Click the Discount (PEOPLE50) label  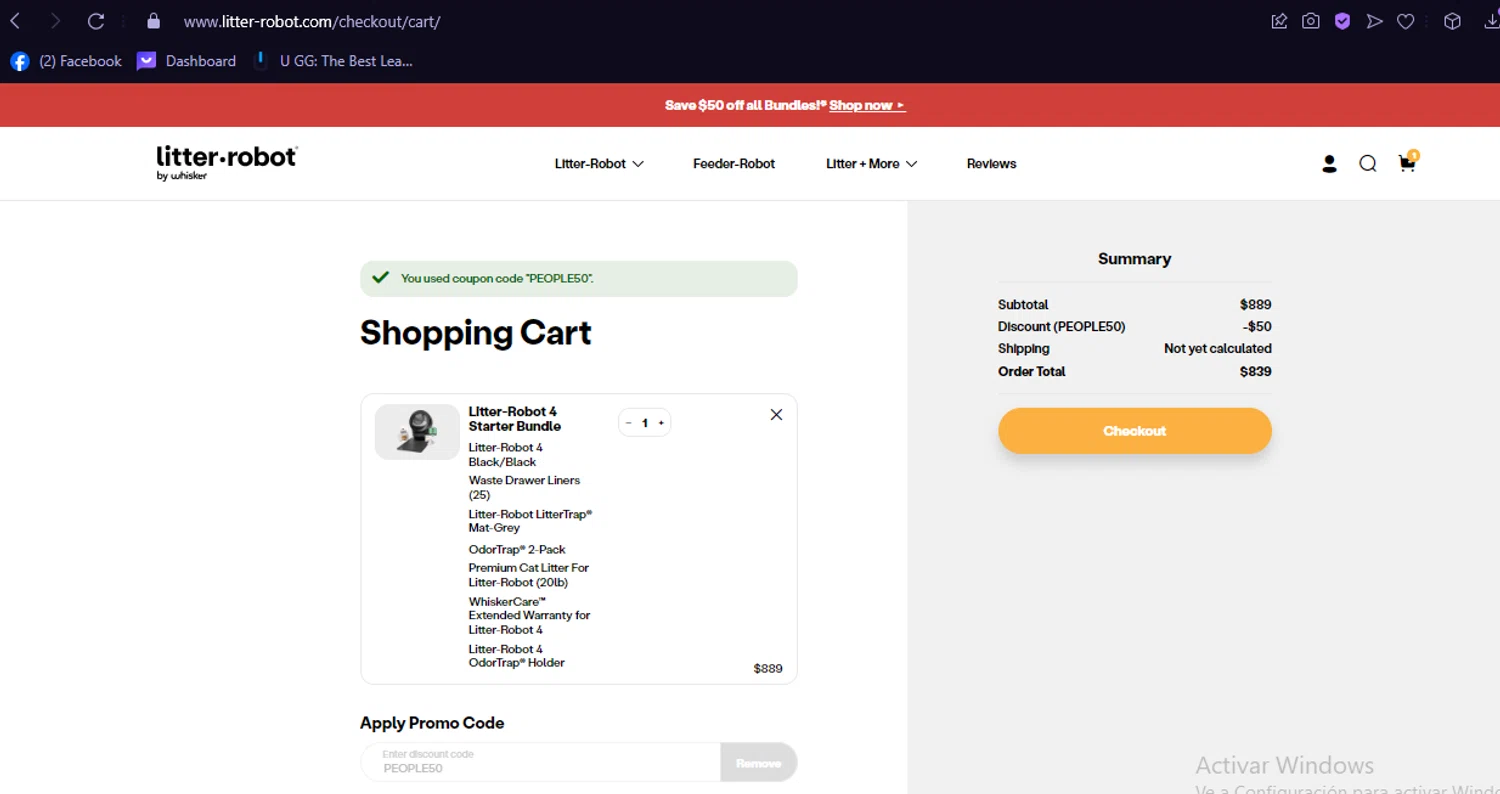(1061, 326)
